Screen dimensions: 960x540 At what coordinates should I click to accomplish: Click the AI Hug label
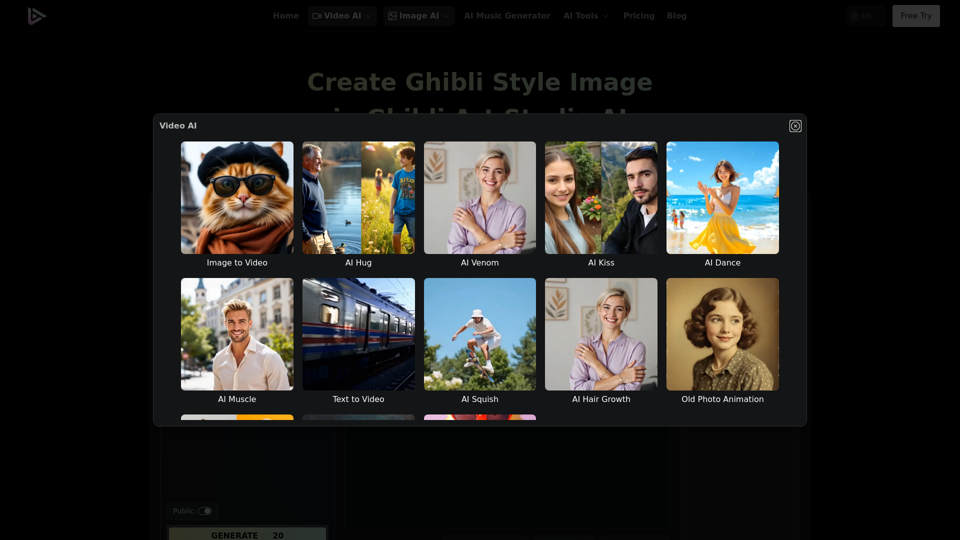pos(358,263)
